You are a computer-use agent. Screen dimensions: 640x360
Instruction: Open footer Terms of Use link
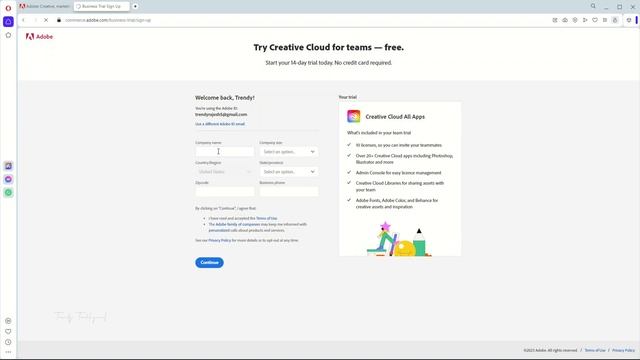(595, 350)
